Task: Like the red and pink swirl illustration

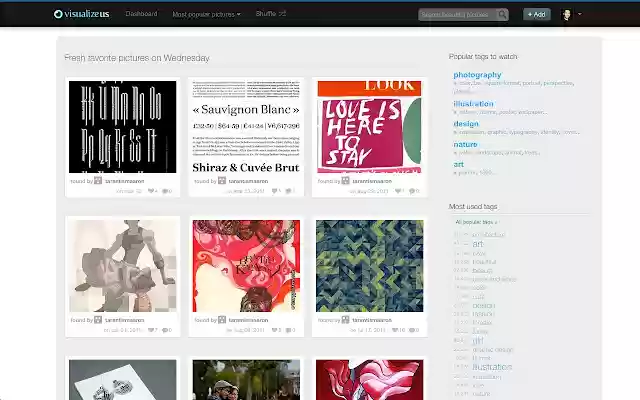Action: [276, 330]
